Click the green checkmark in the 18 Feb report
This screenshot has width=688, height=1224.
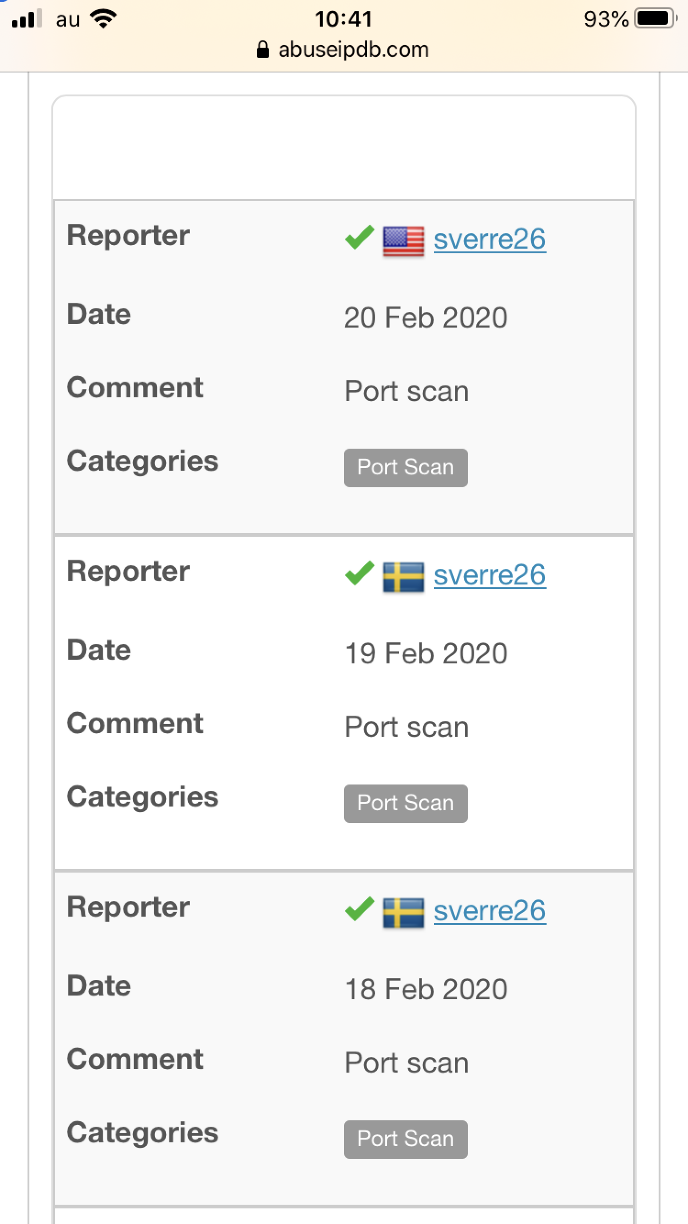tap(359, 911)
